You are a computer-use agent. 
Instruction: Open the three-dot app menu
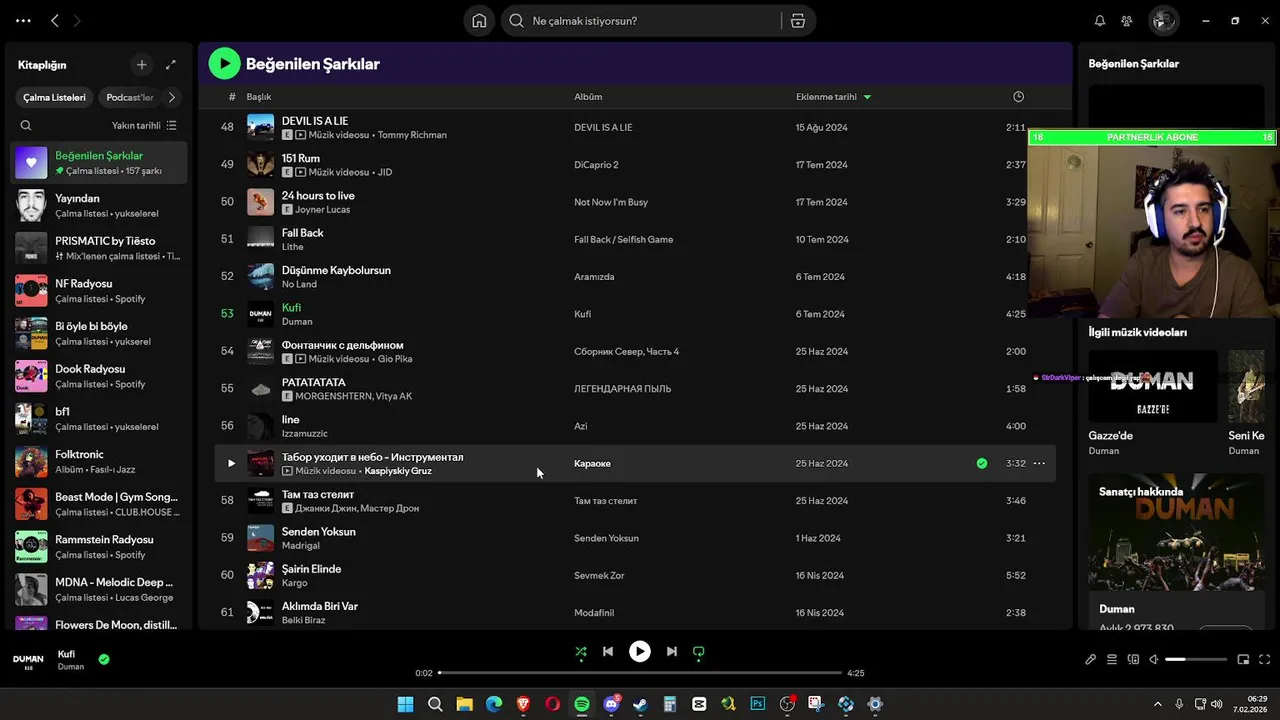(23, 21)
